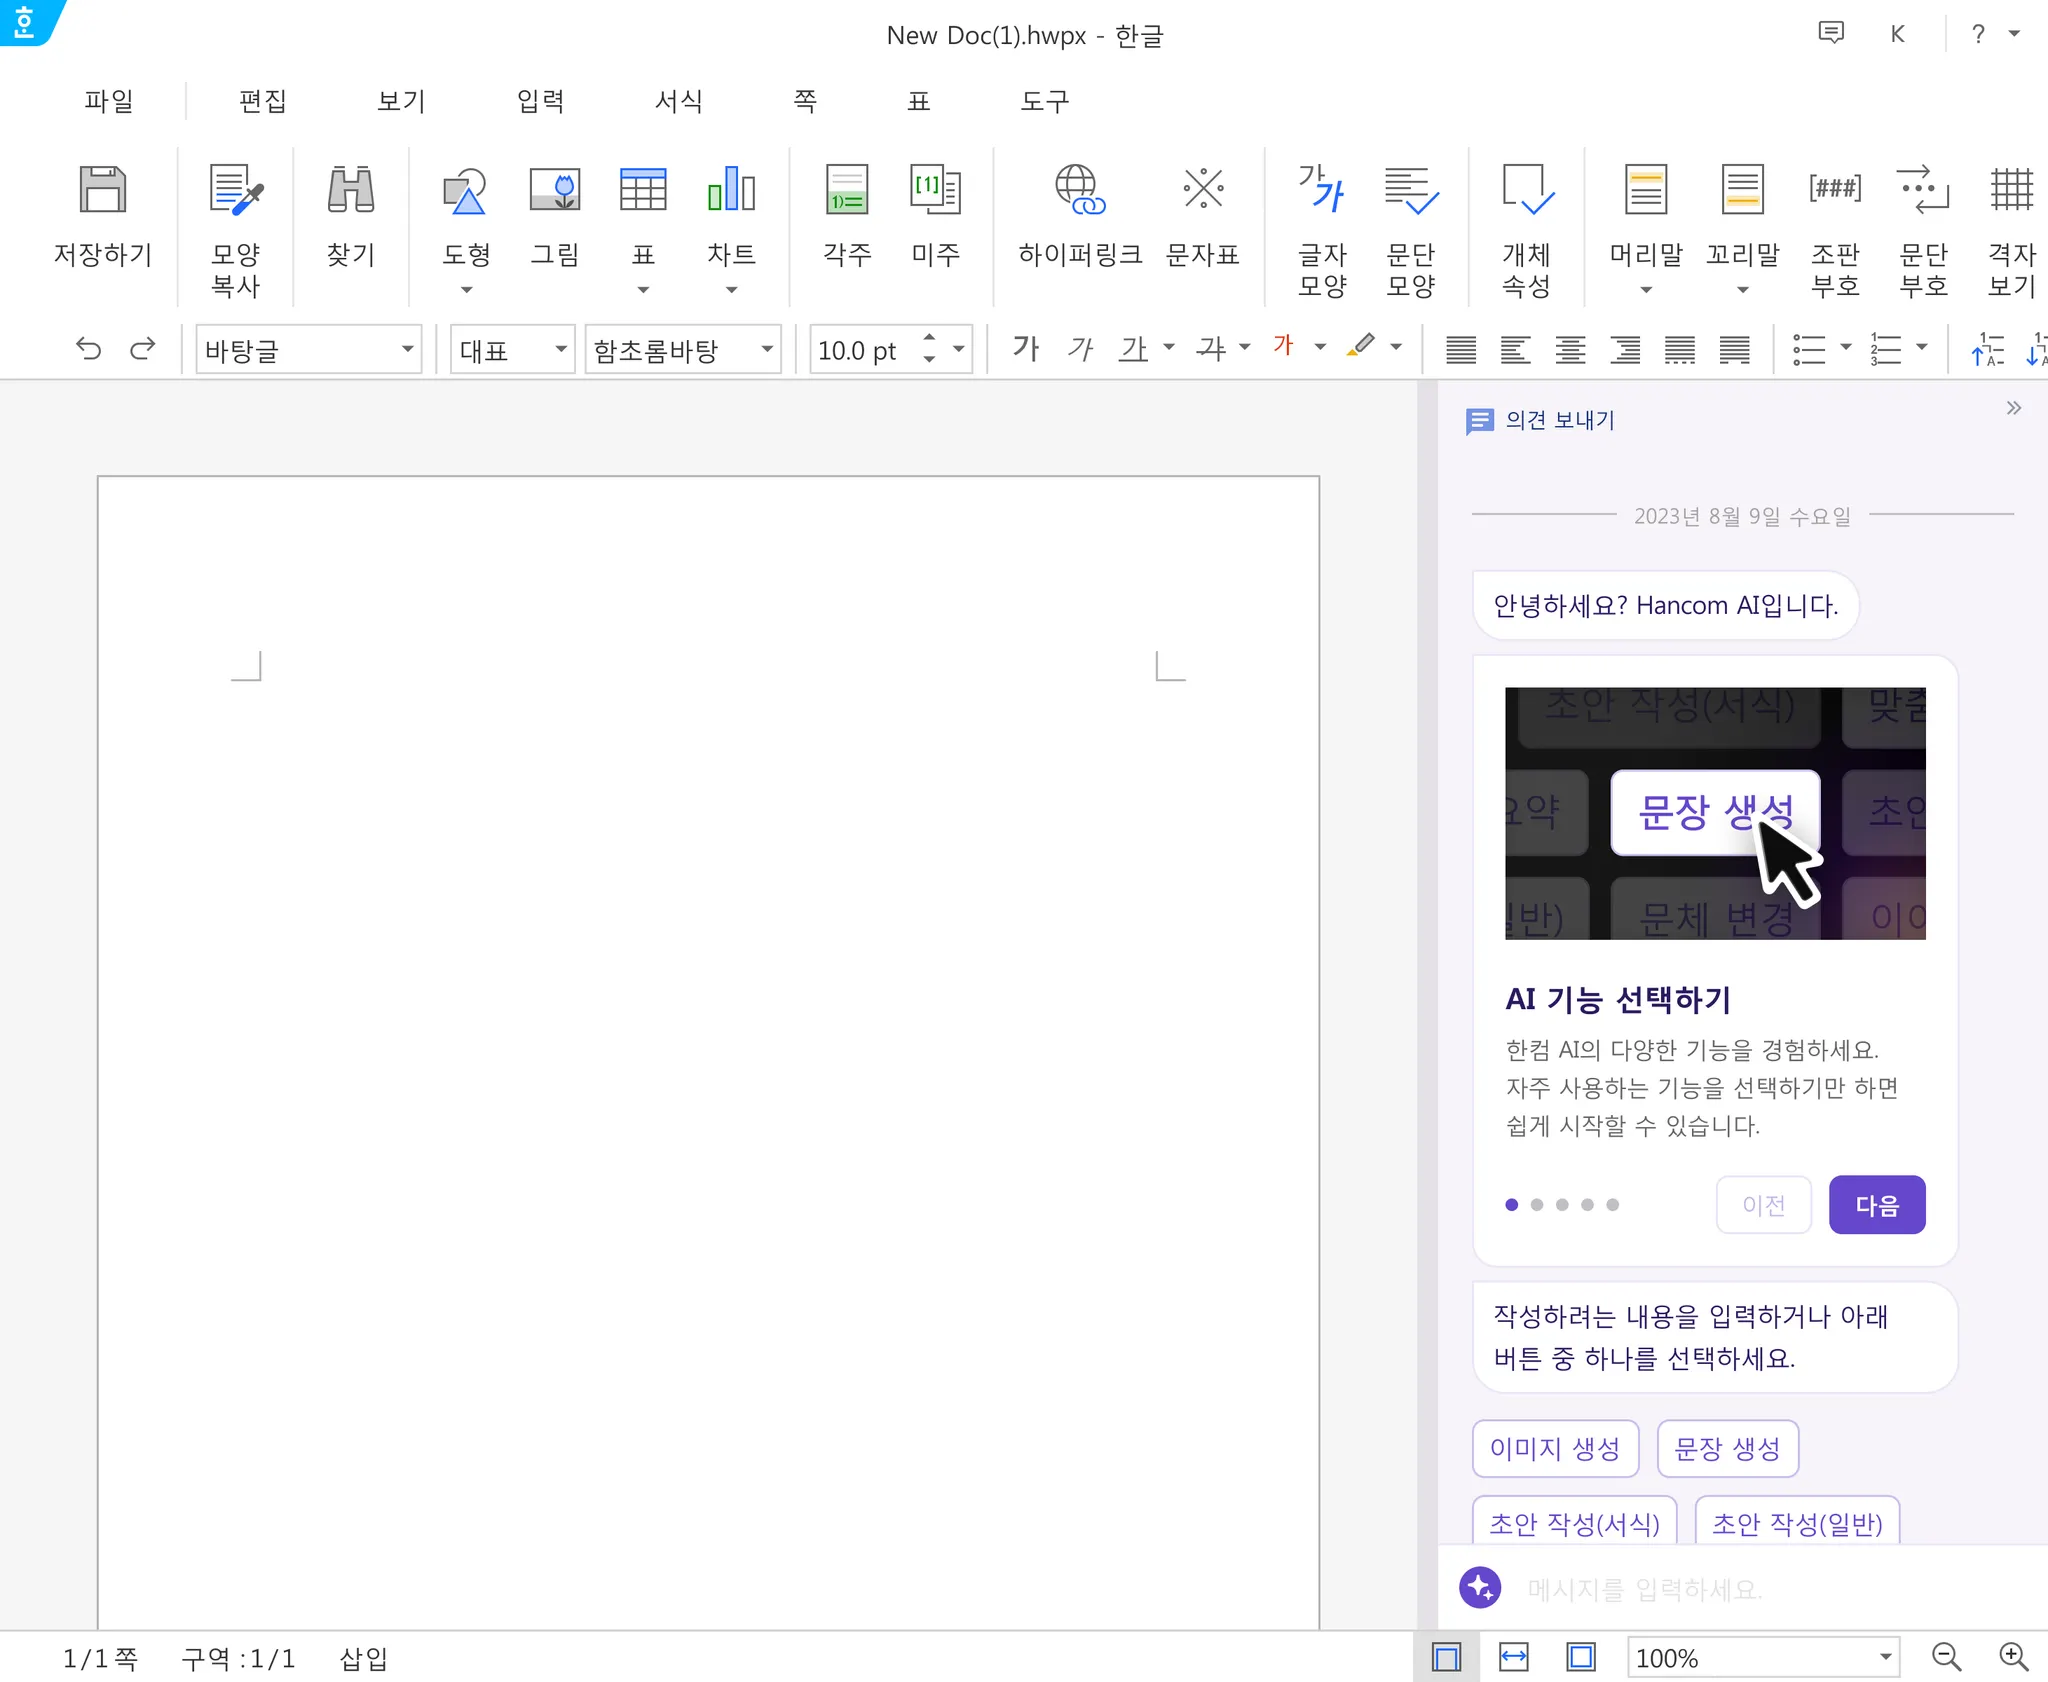The height and width of the screenshot is (1682, 2048).
Task: Select the 모양 복사 format copy tool
Action: (x=236, y=190)
